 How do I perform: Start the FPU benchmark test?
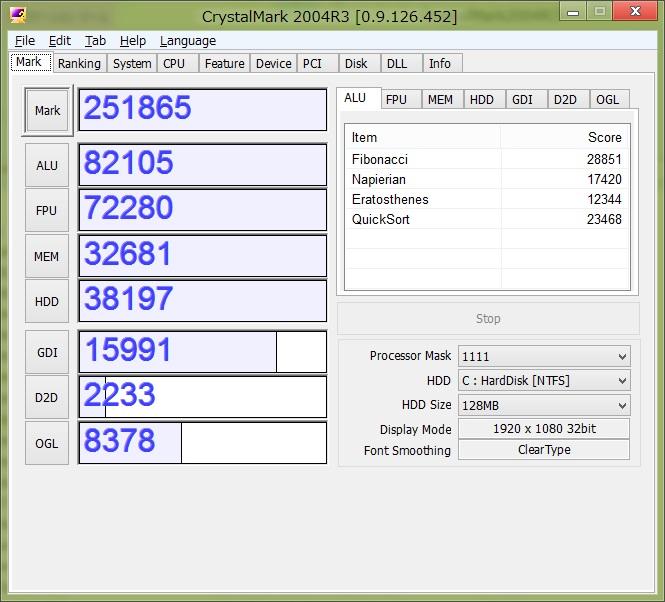point(47,210)
